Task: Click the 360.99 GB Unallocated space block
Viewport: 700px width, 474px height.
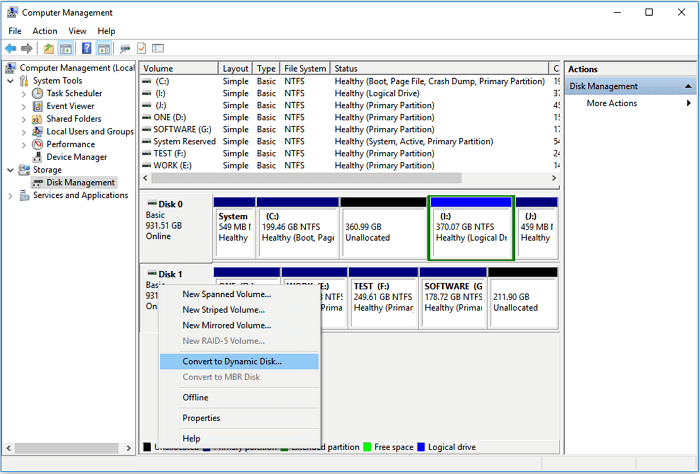Action: pyautogui.click(x=382, y=228)
